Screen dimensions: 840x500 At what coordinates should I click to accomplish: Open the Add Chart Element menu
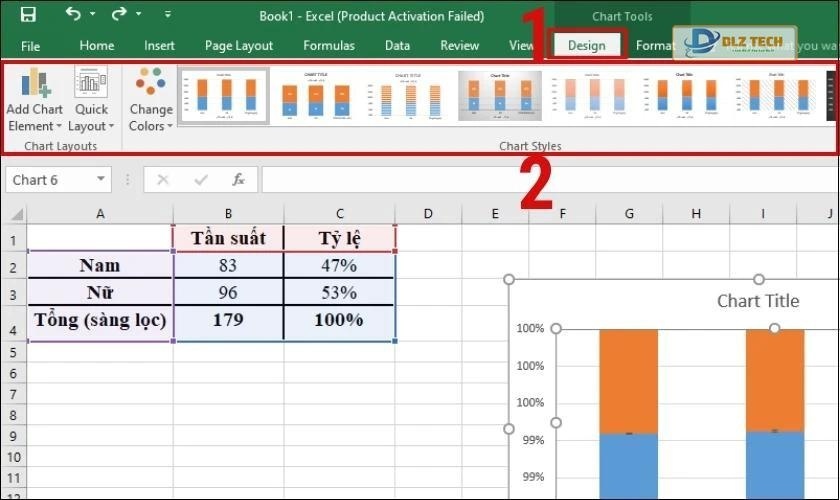34,101
